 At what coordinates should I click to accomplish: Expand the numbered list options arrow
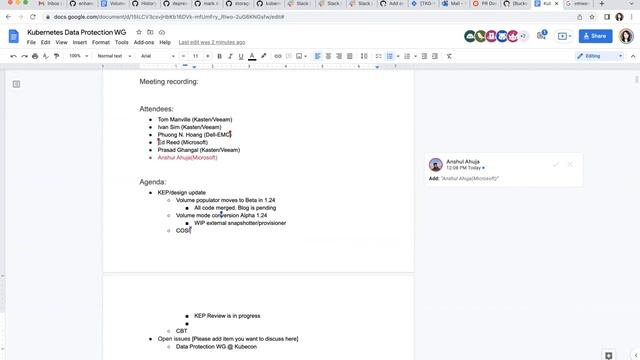coord(416,56)
